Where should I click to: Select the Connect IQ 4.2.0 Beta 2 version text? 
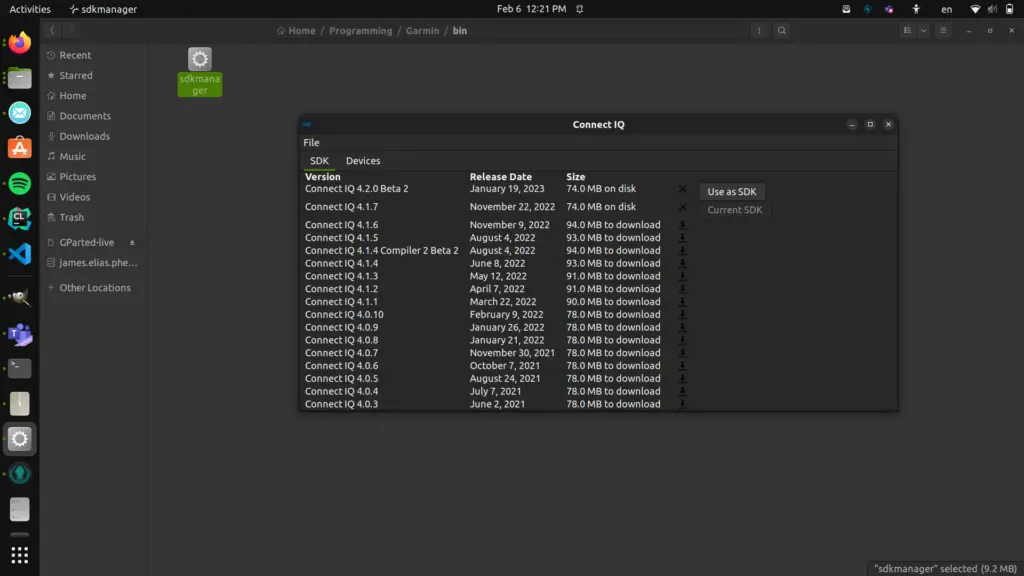[357, 189]
